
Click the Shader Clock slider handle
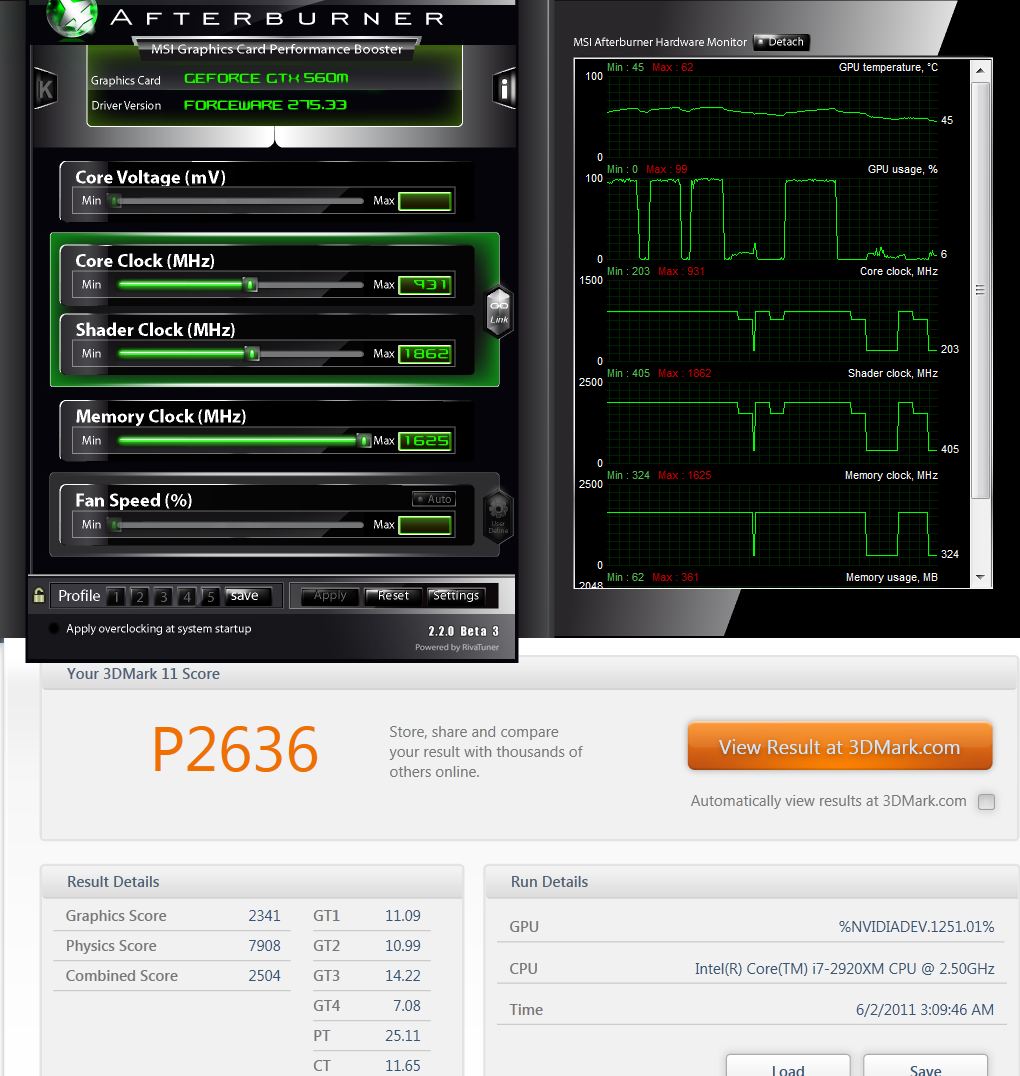click(253, 354)
